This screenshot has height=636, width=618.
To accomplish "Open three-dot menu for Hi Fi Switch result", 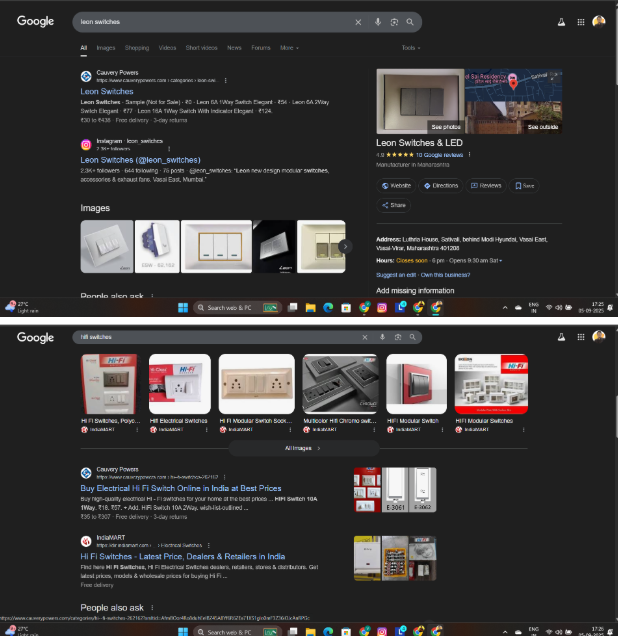I will (224, 477).
